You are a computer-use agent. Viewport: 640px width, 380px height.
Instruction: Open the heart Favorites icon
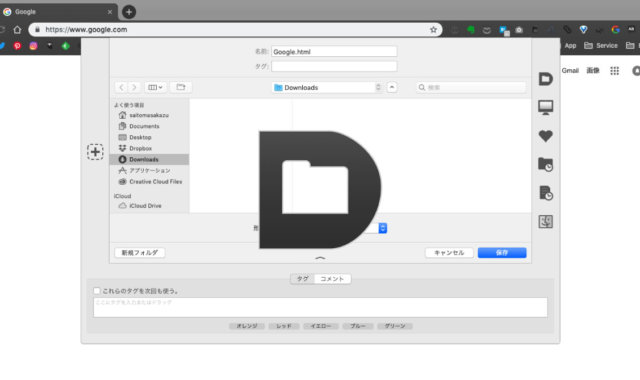point(545,136)
